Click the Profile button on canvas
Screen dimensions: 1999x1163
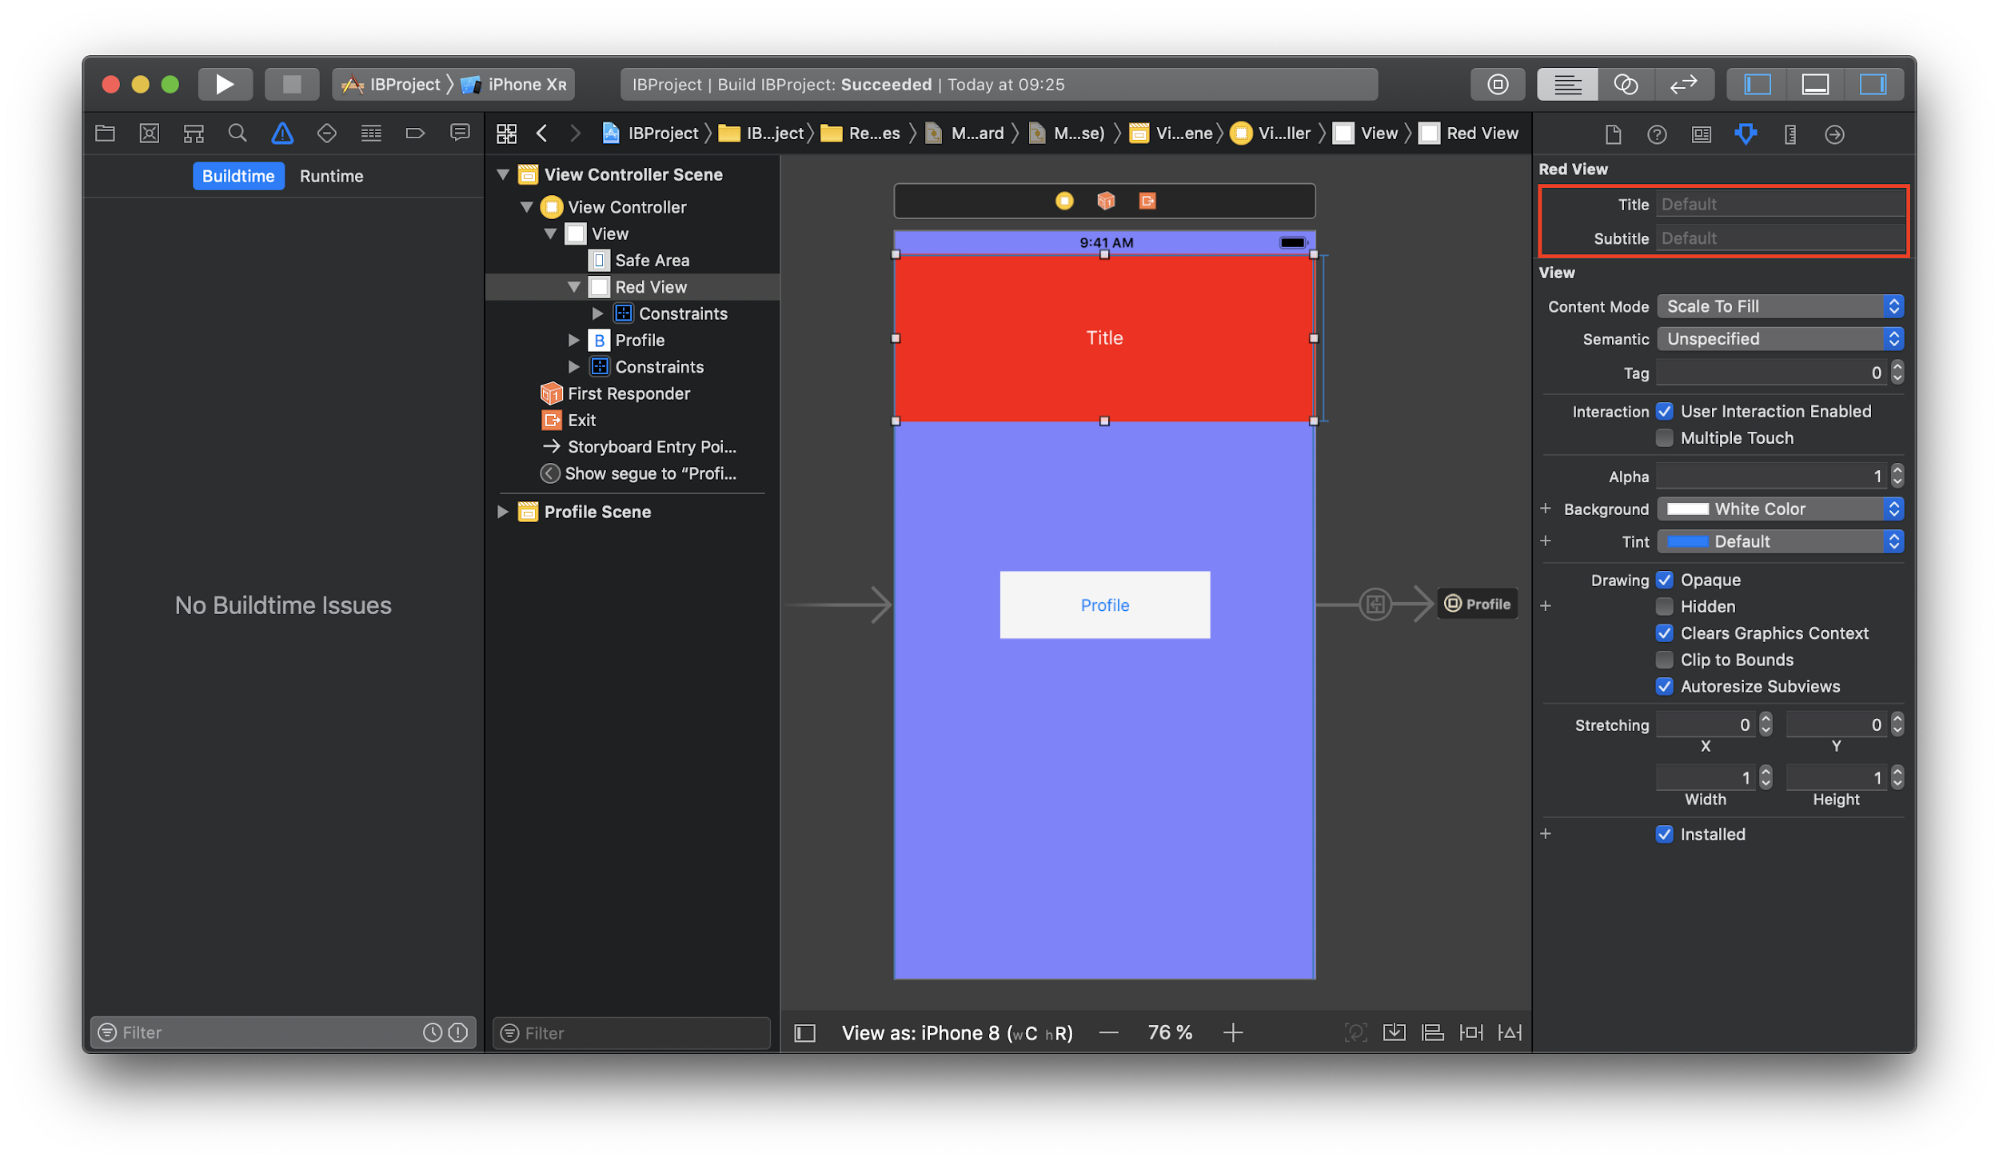(x=1104, y=605)
